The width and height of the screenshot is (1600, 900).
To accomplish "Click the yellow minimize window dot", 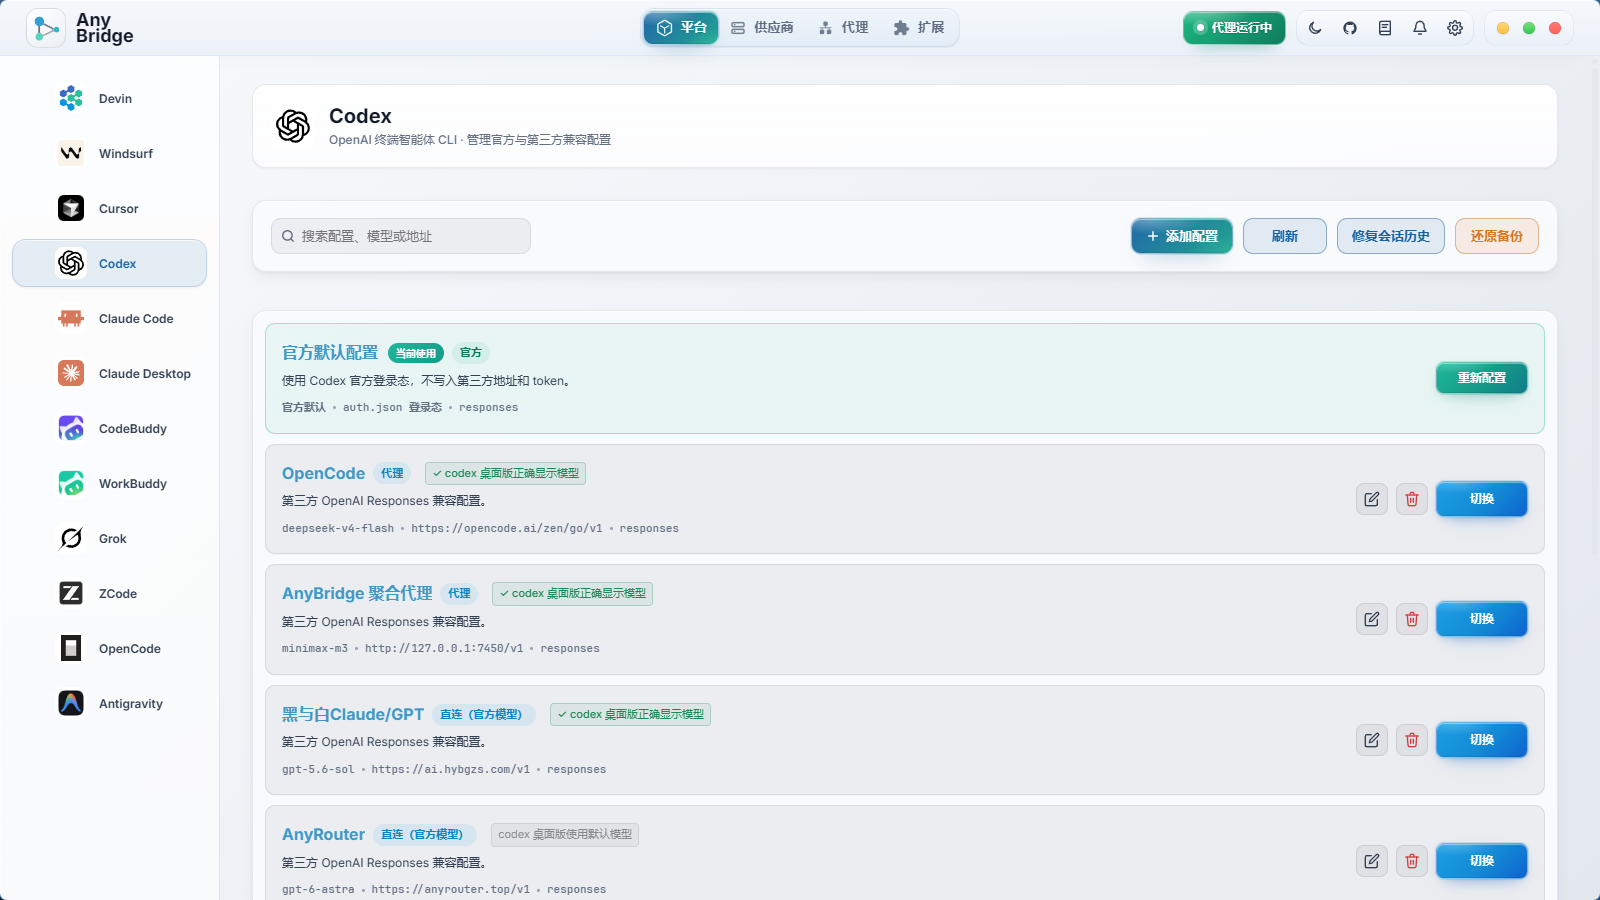I will coord(1503,28).
